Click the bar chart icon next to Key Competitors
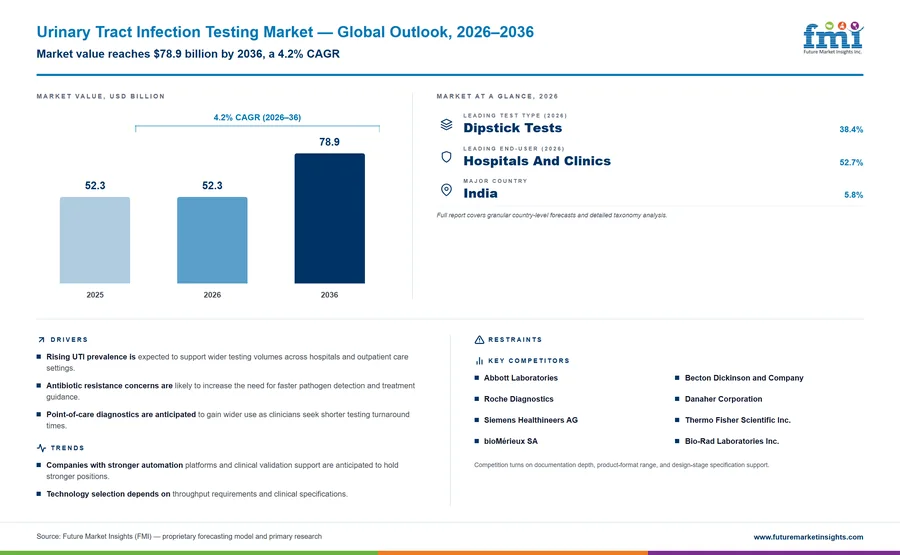Screen dimensions: 900x555 479,361
